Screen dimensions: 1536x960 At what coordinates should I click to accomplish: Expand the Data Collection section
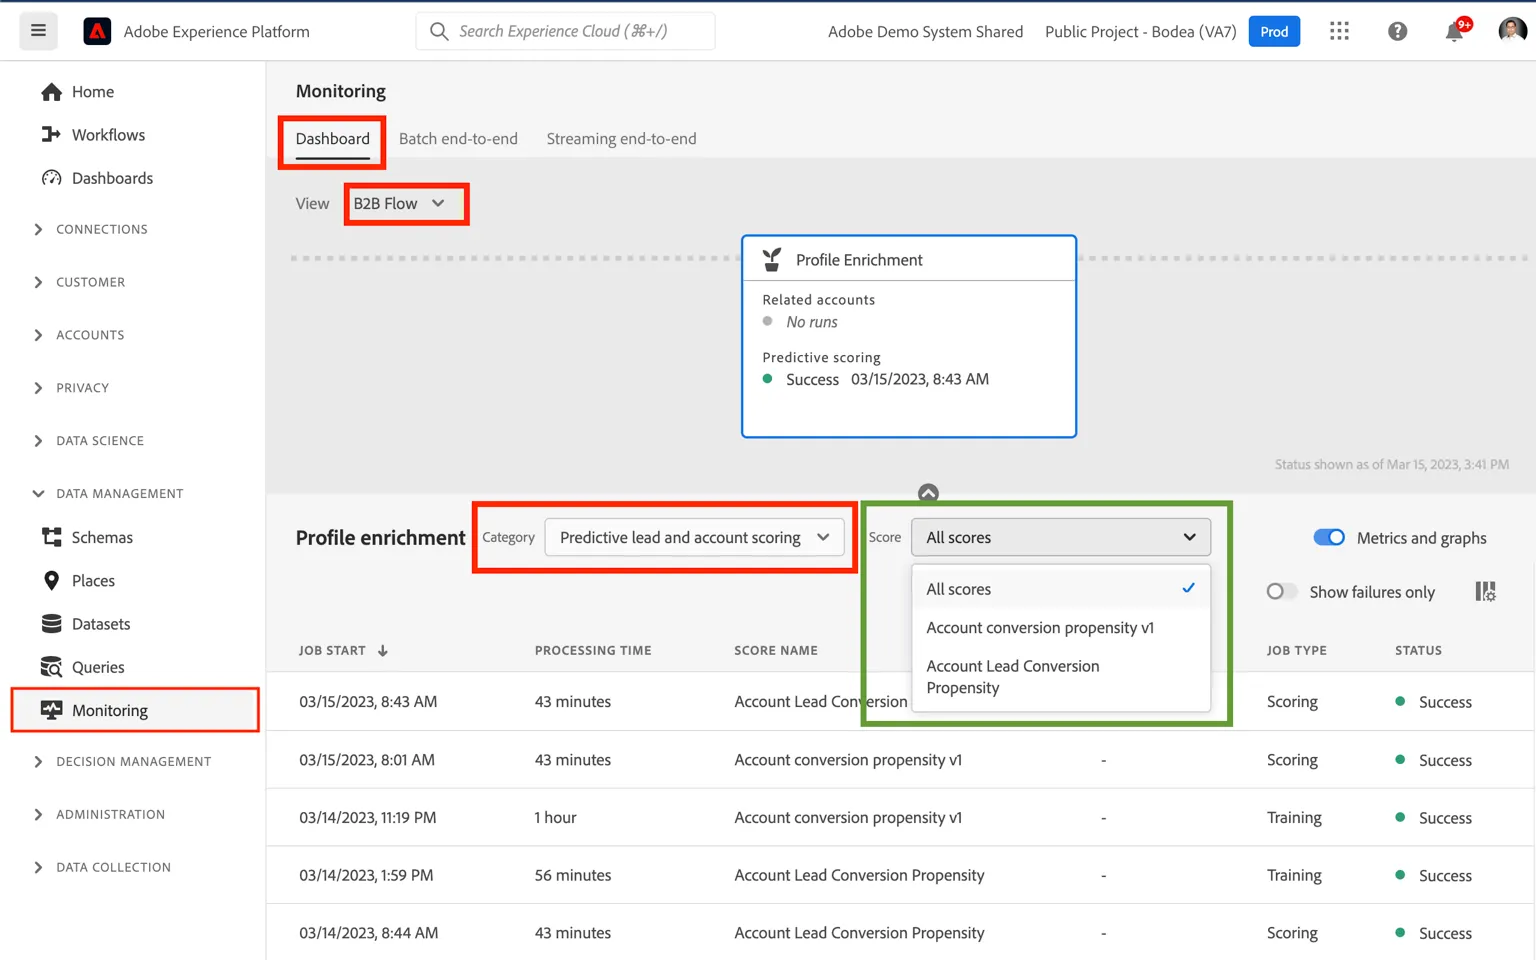pos(102,868)
